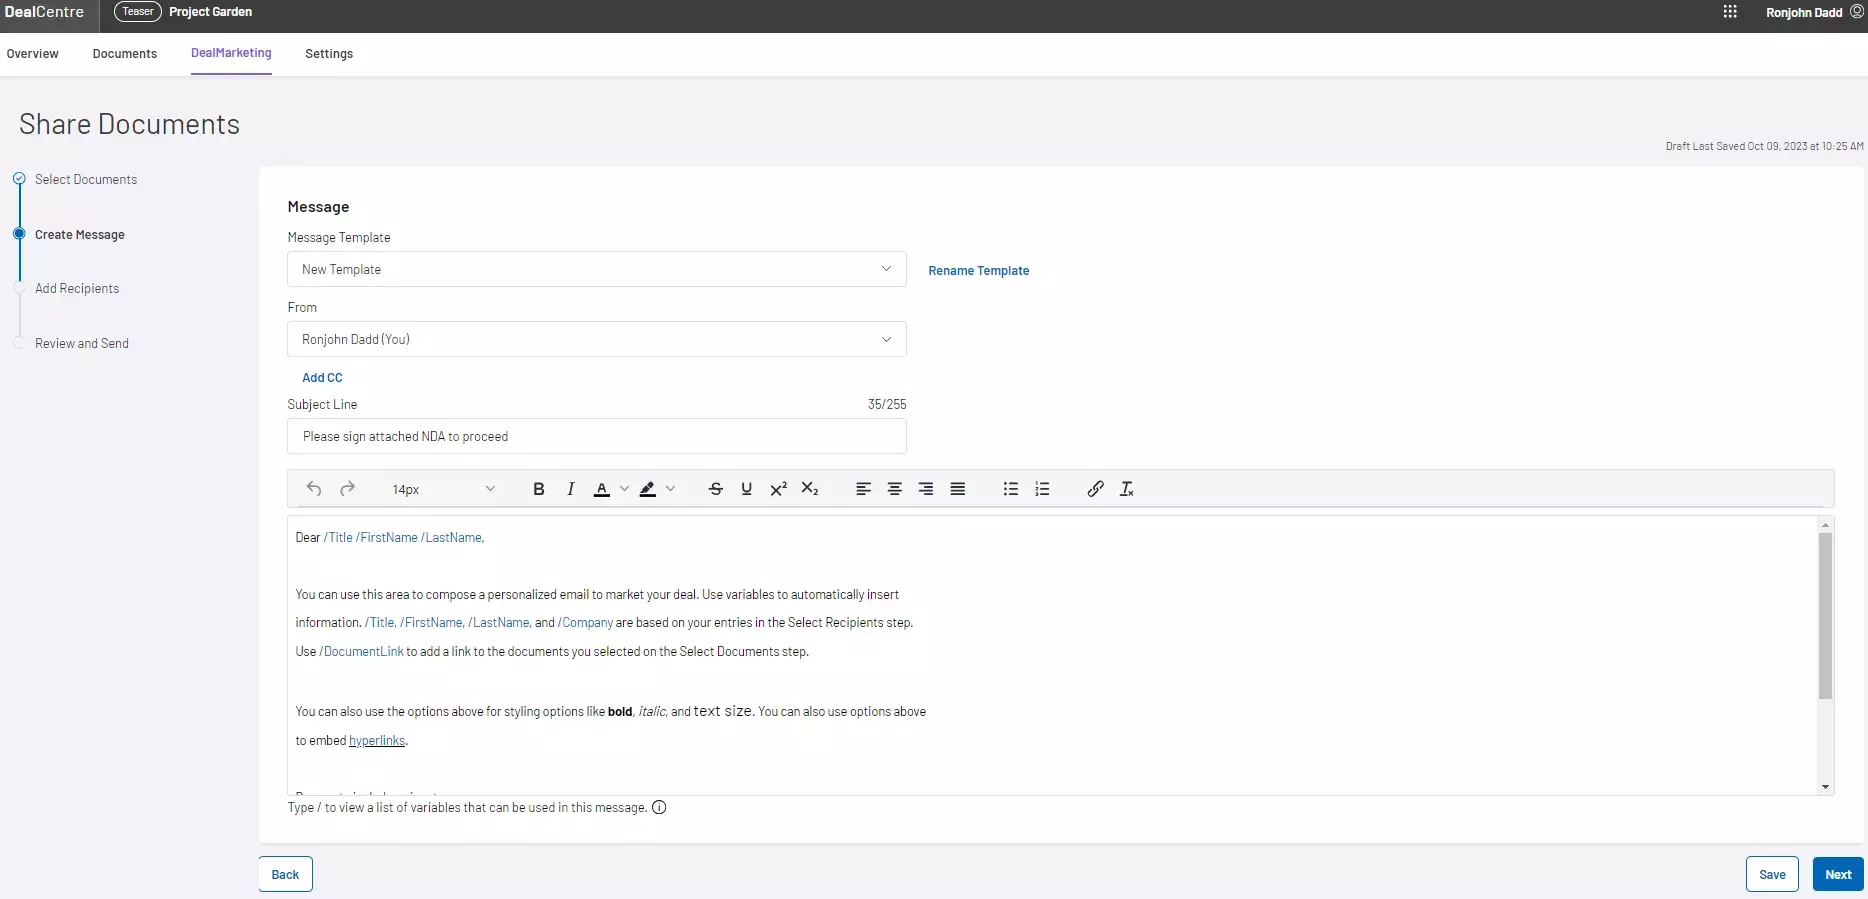This screenshot has height=899, width=1868.
Task: Click the redo arrow in editor toolbar
Action: [x=347, y=489]
